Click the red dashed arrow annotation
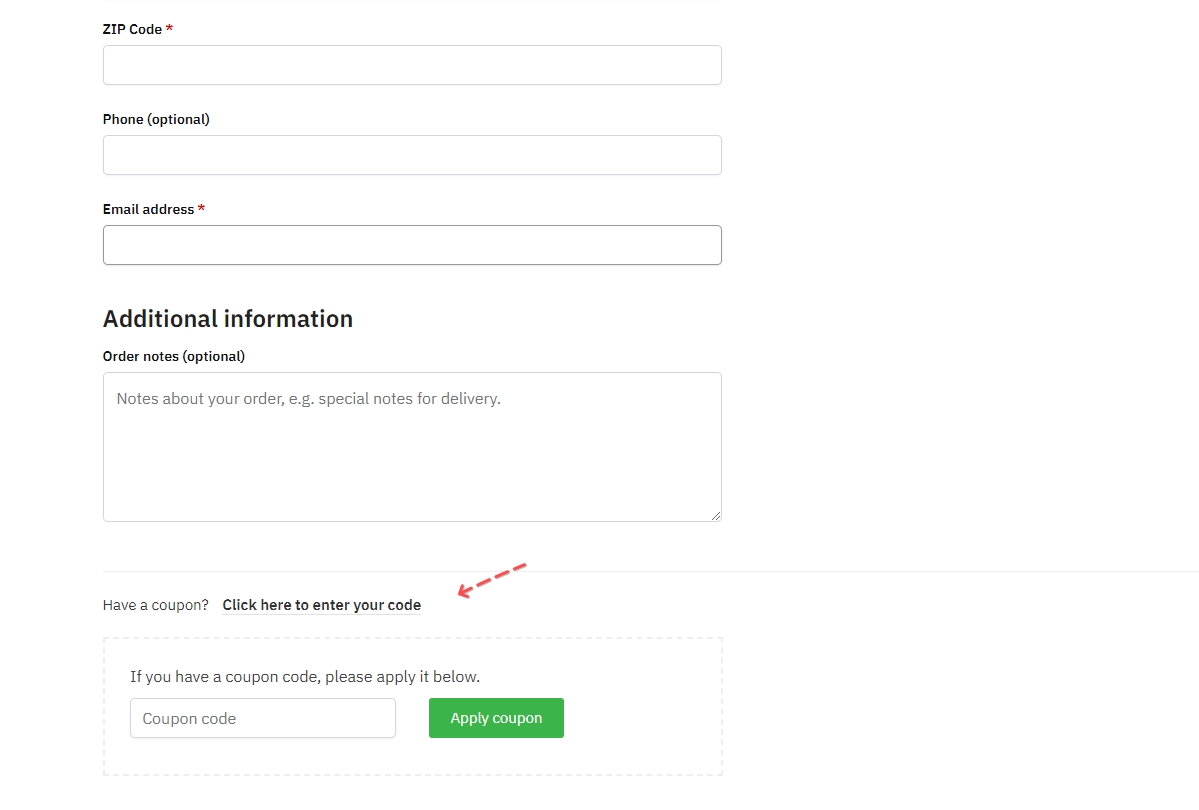The width and height of the screenshot is (1199, 810). tap(491, 580)
